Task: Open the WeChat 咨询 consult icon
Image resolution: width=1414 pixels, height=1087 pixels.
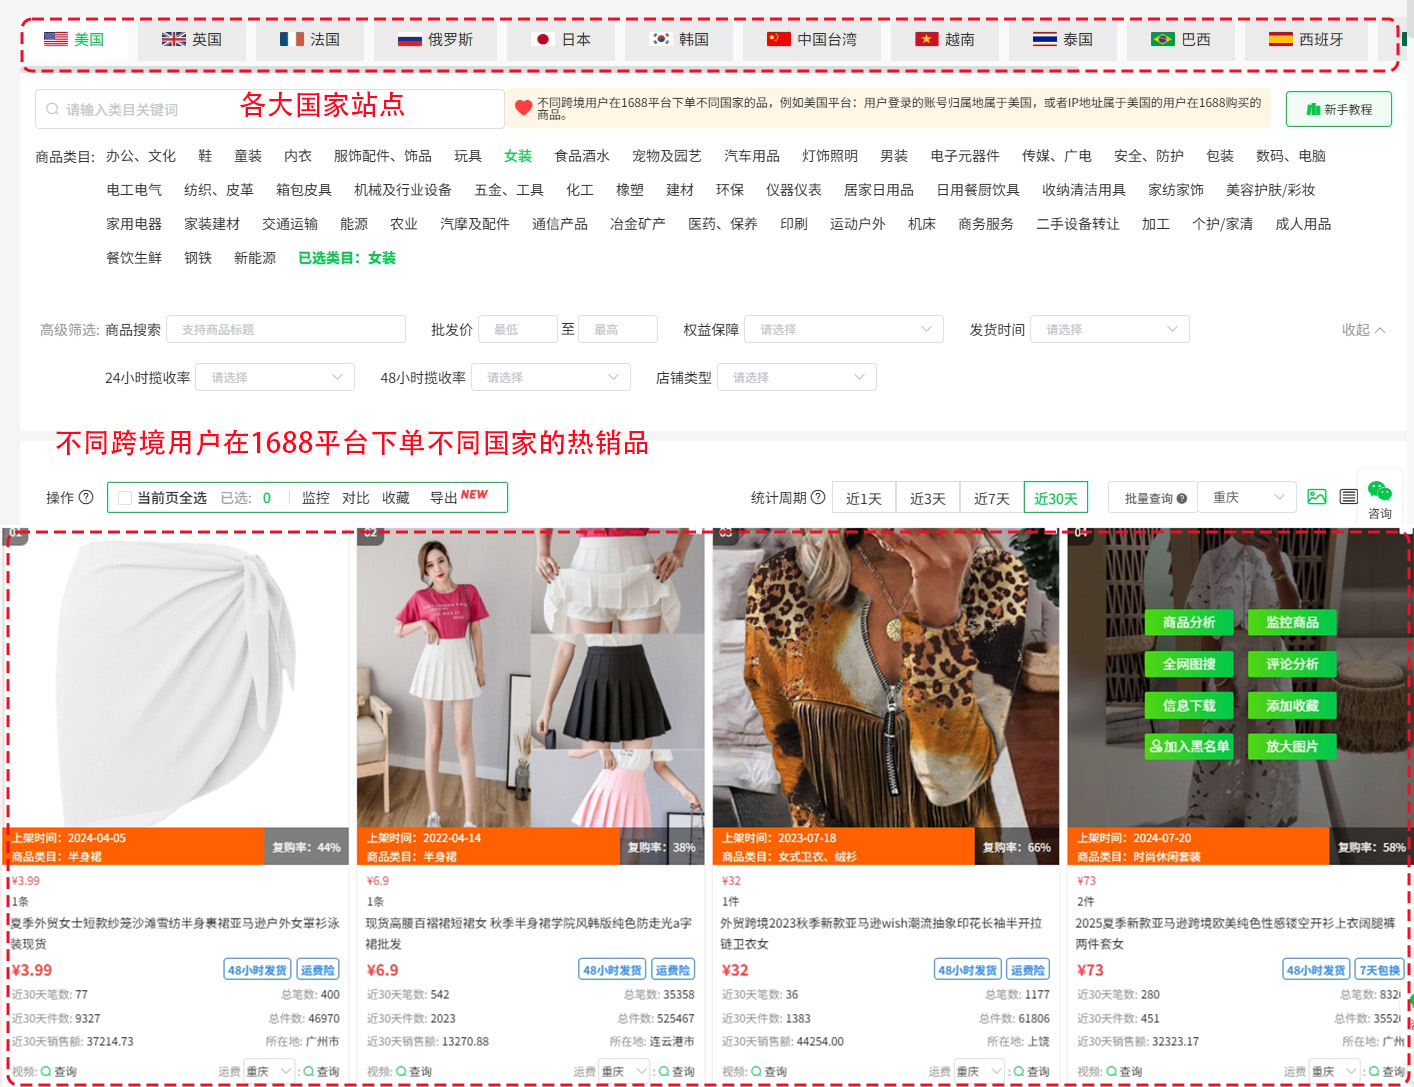Action: (1380, 498)
